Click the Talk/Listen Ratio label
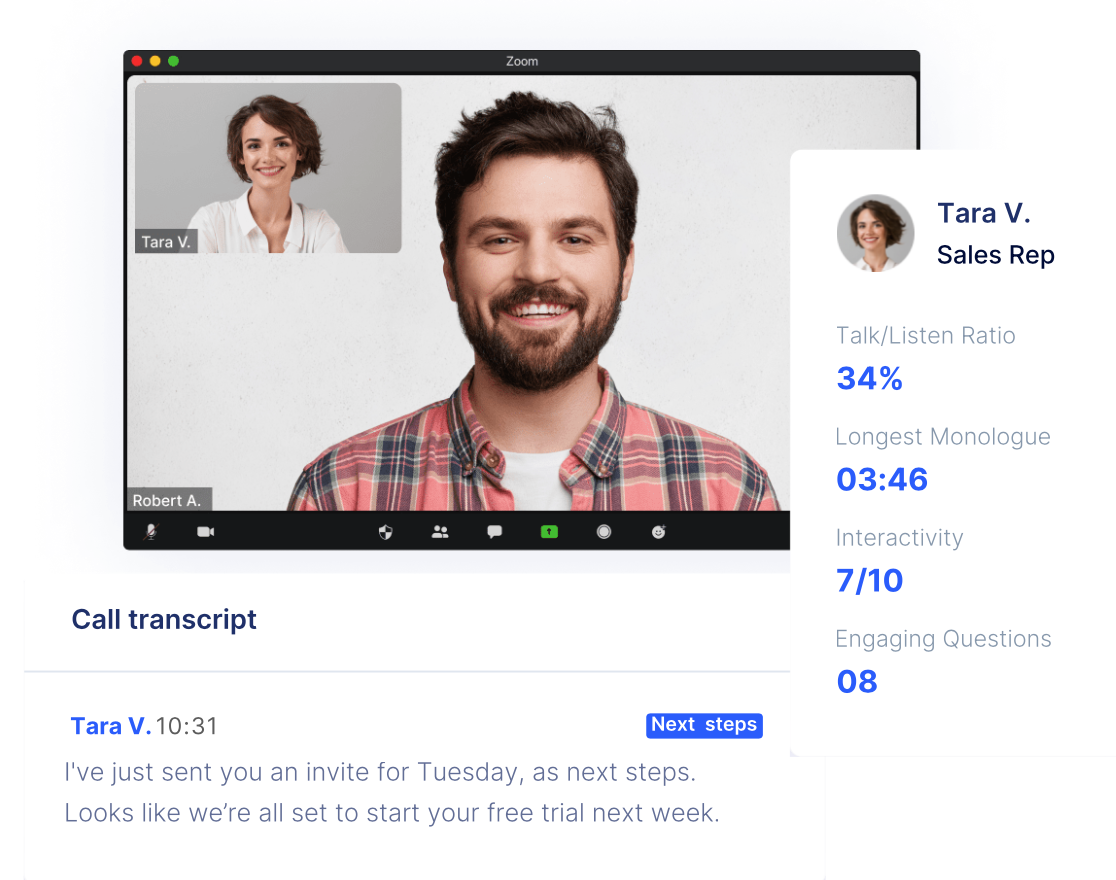Viewport: 1116px width, 880px height. coord(925,335)
